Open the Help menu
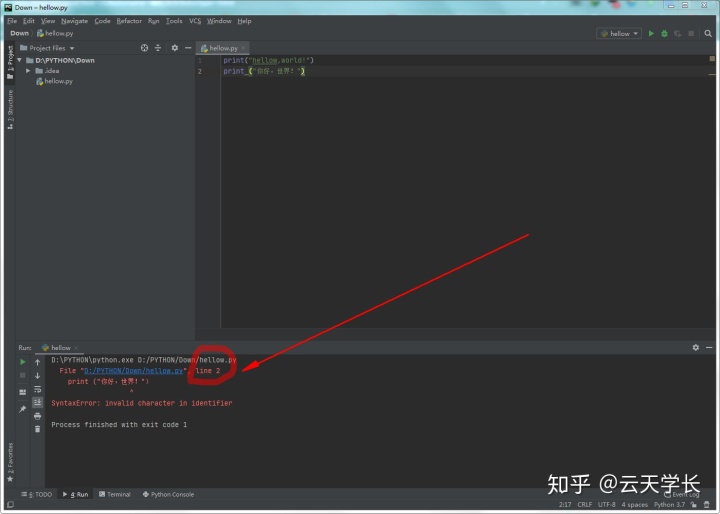The width and height of the screenshot is (720, 514). [x=244, y=21]
